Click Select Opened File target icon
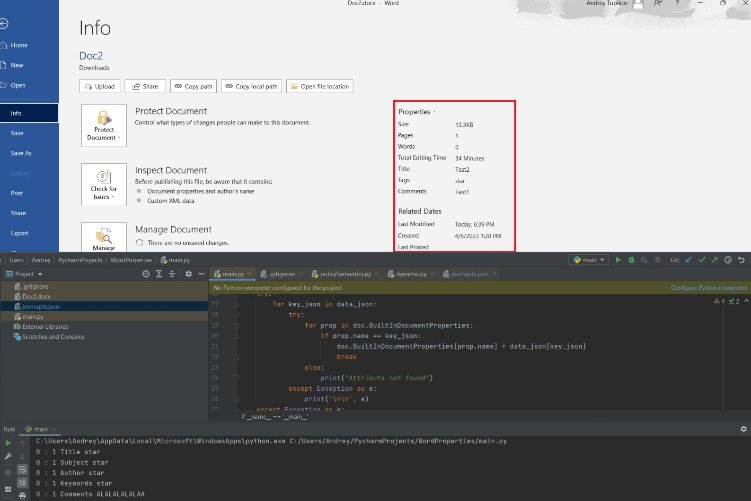Image resolution: width=751 pixels, height=501 pixels. point(146,274)
